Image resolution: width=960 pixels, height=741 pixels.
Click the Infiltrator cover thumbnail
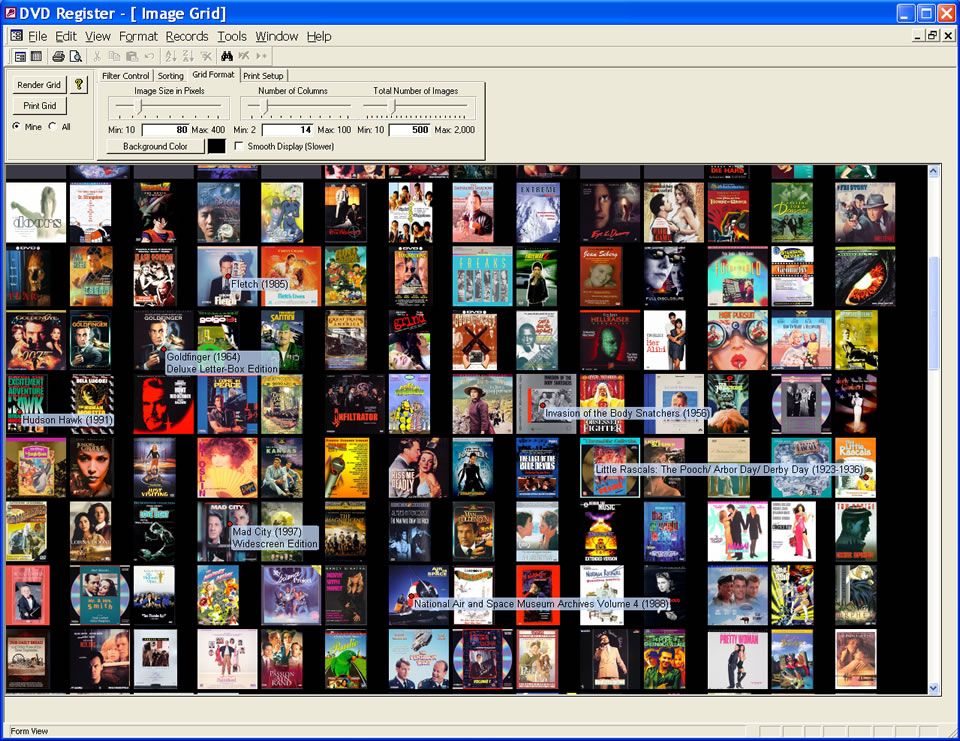[355, 404]
